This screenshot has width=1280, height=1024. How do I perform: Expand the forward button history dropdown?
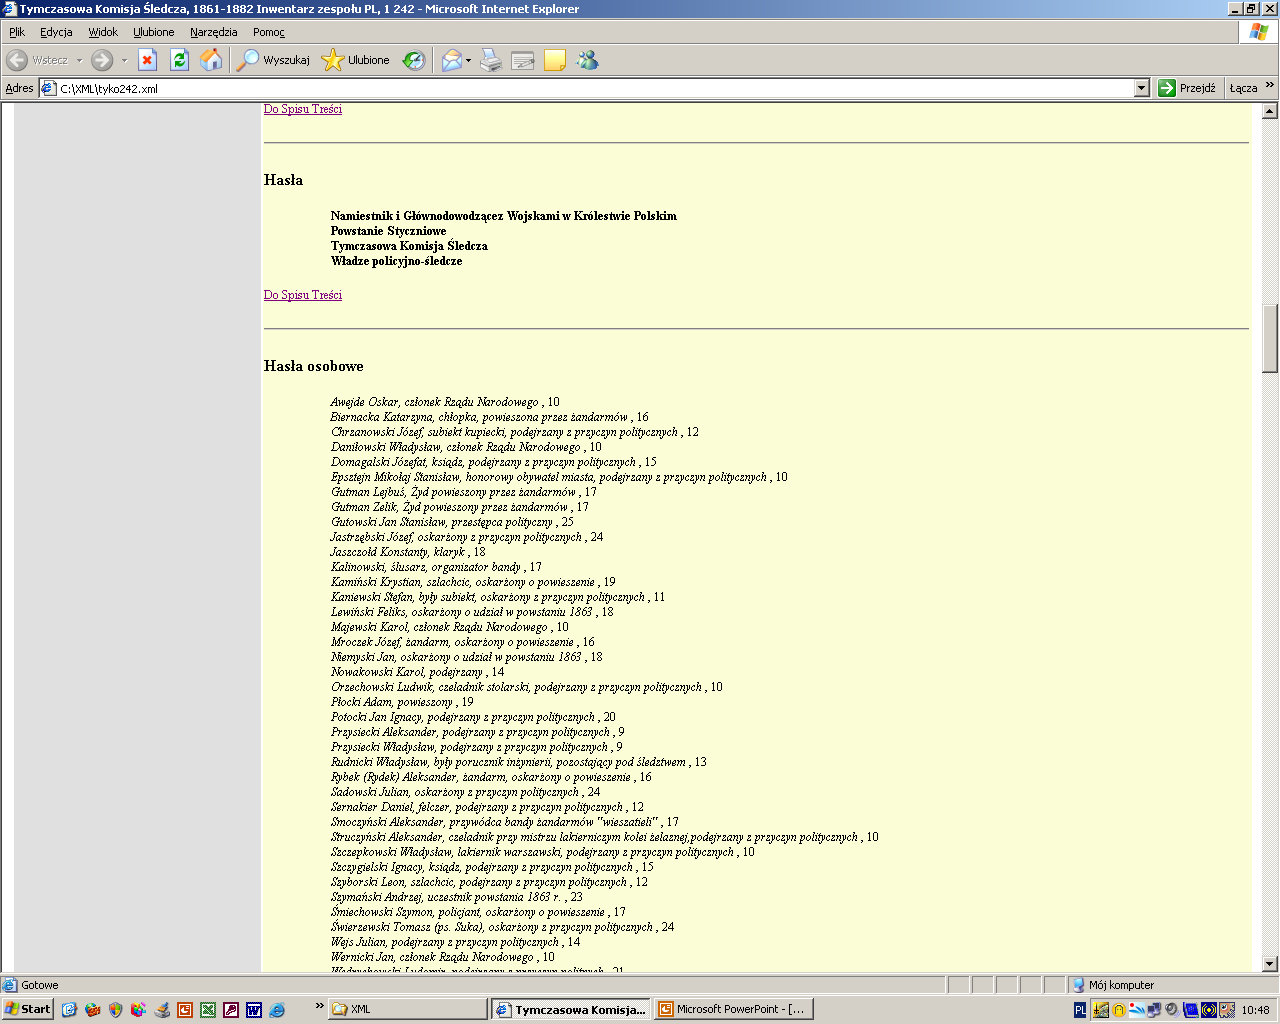pos(124,60)
